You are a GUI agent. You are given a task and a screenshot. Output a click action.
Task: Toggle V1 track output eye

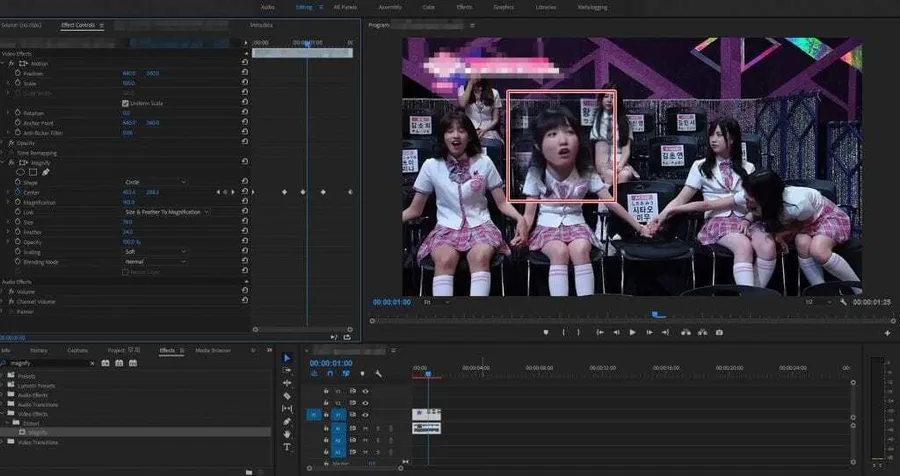(365, 415)
